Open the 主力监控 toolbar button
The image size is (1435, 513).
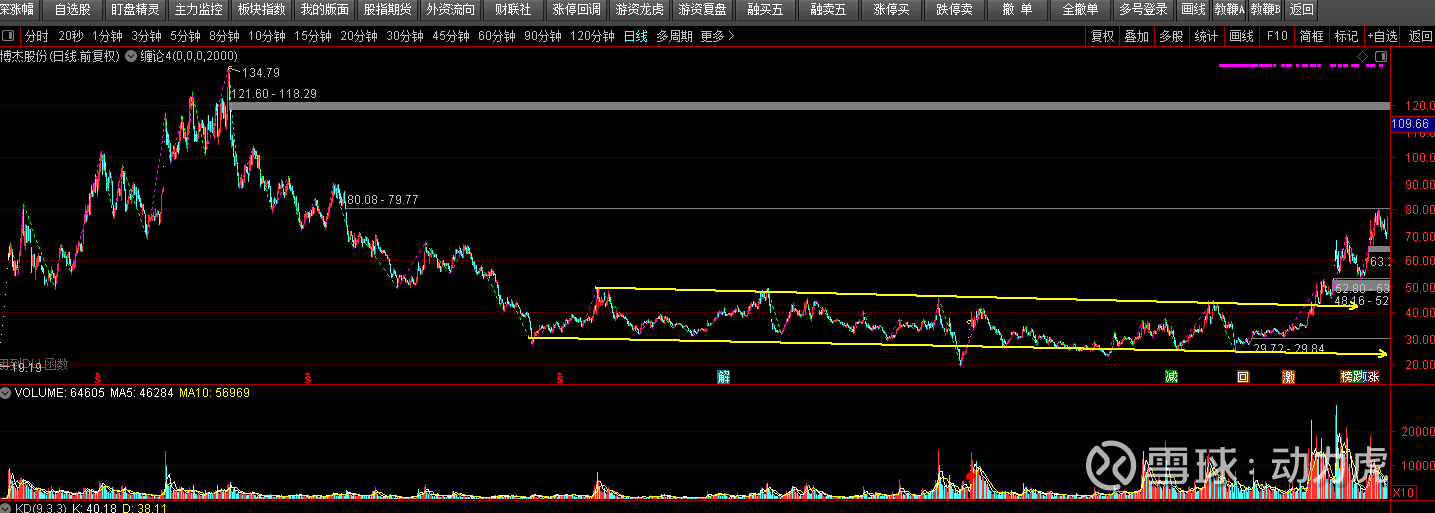pyautogui.click(x=198, y=10)
